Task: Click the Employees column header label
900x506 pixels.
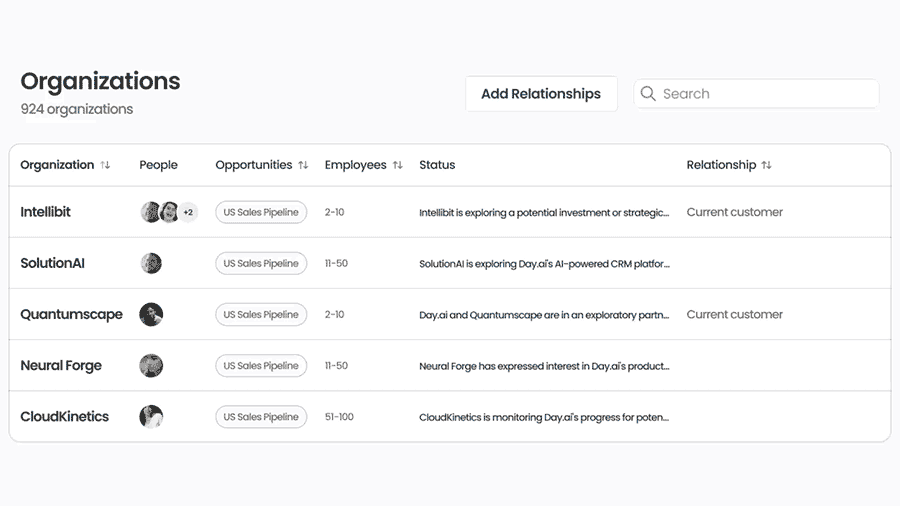Action: [355, 165]
